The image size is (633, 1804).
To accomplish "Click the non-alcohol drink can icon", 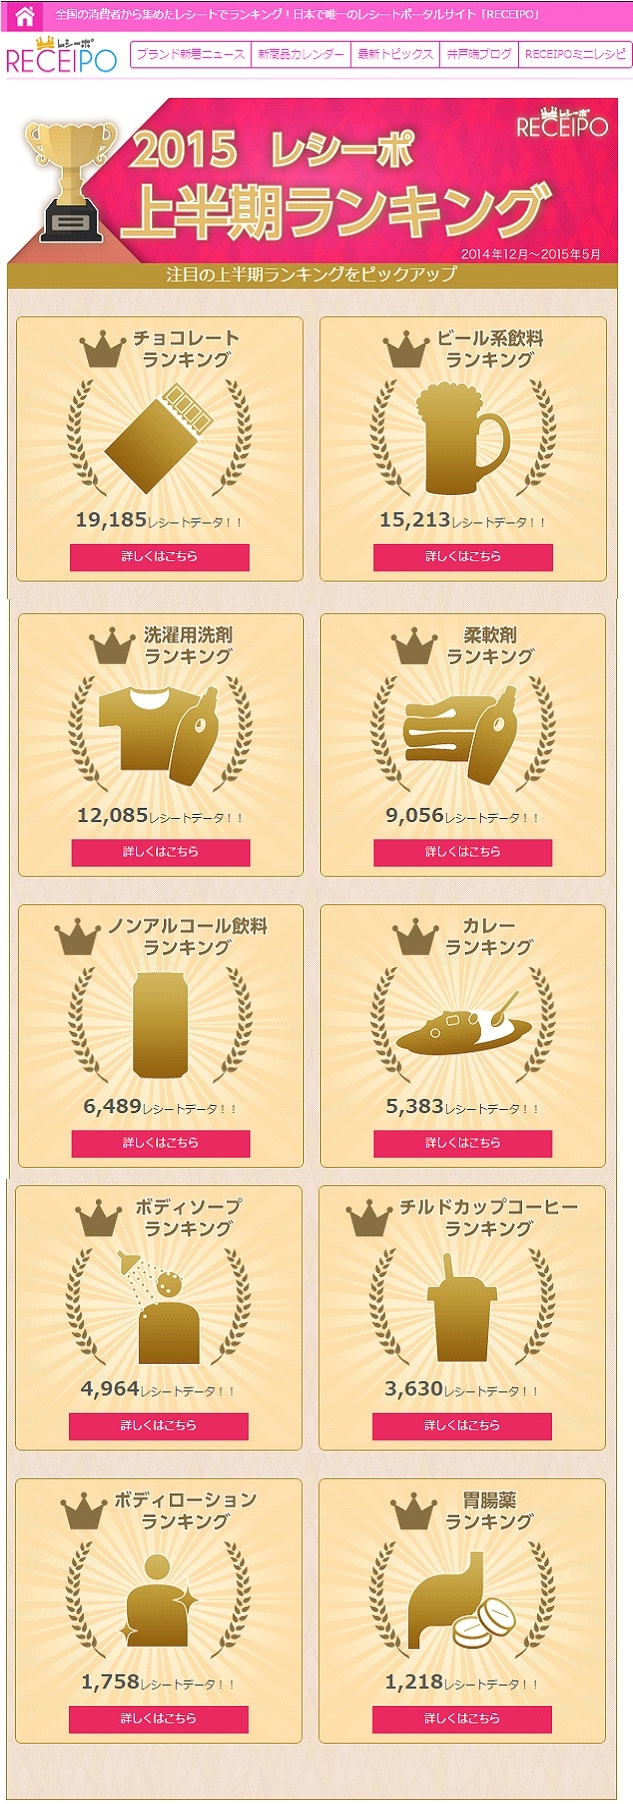I will (160, 1024).
